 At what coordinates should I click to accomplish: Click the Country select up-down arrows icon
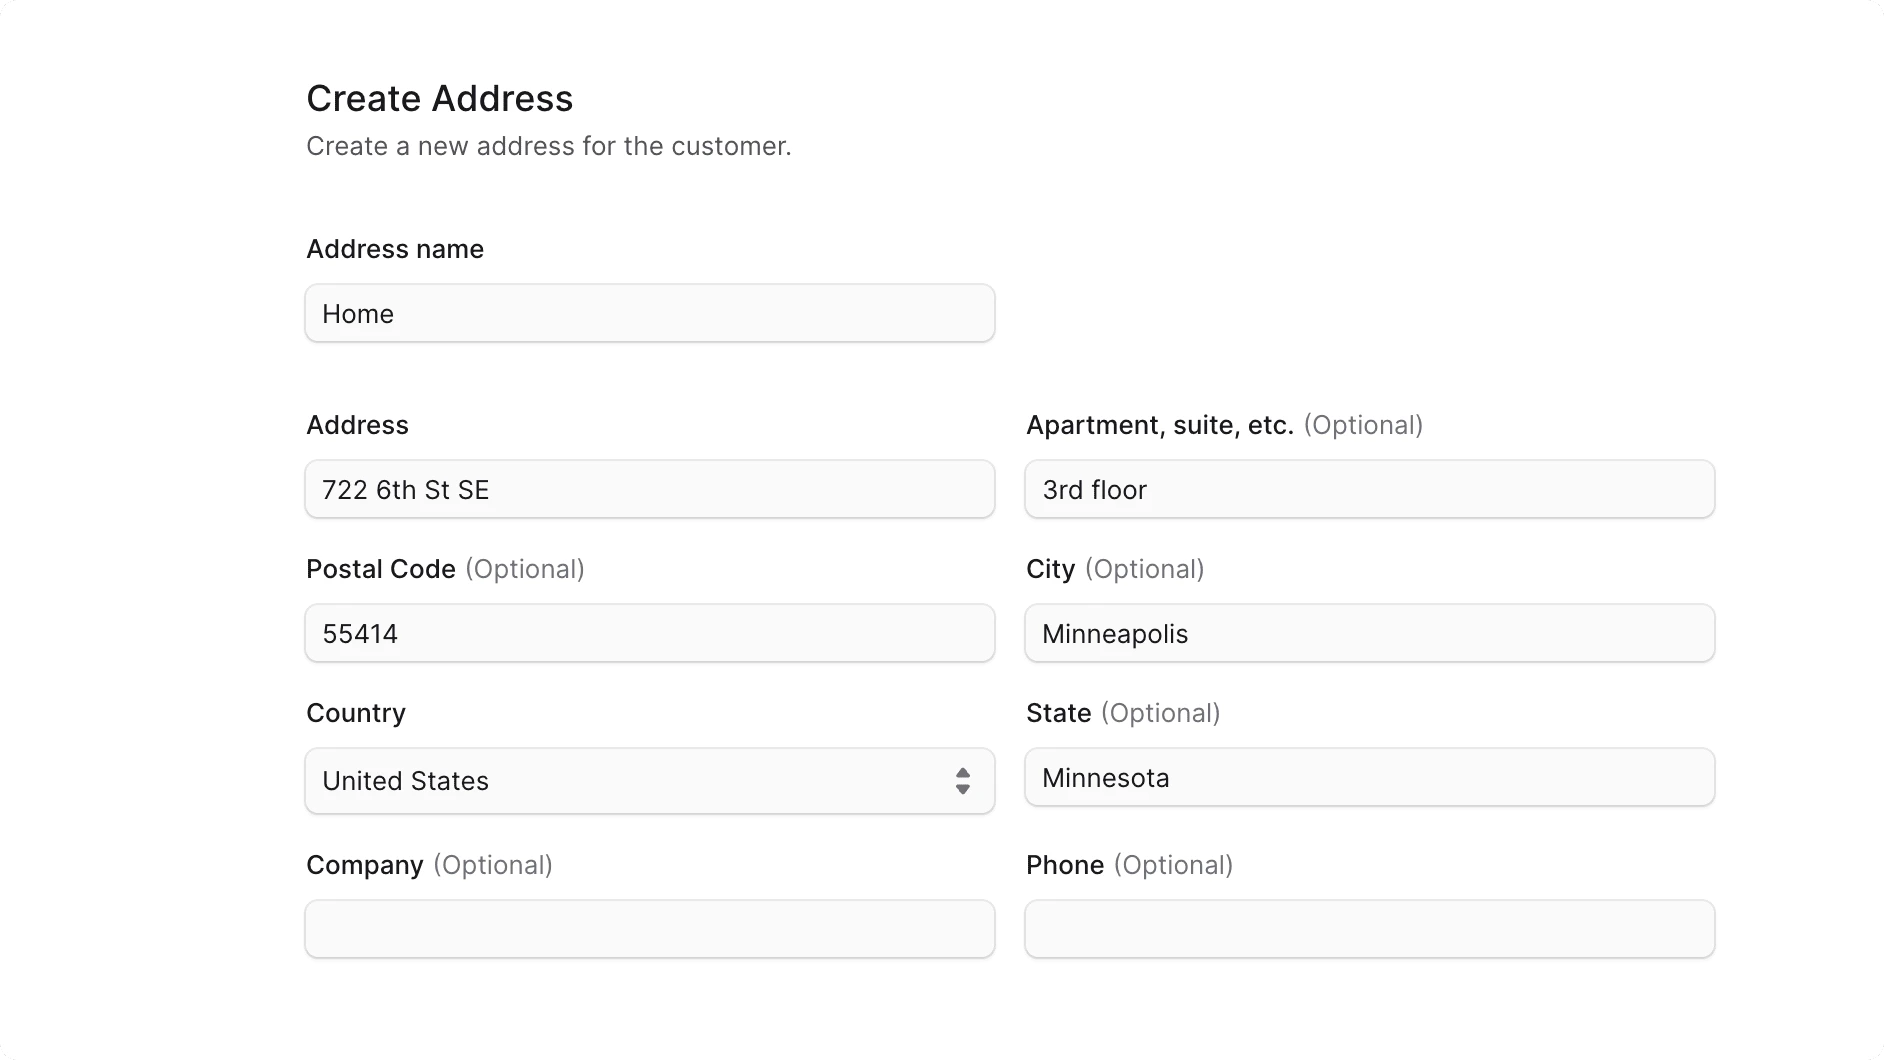click(x=963, y=781)
